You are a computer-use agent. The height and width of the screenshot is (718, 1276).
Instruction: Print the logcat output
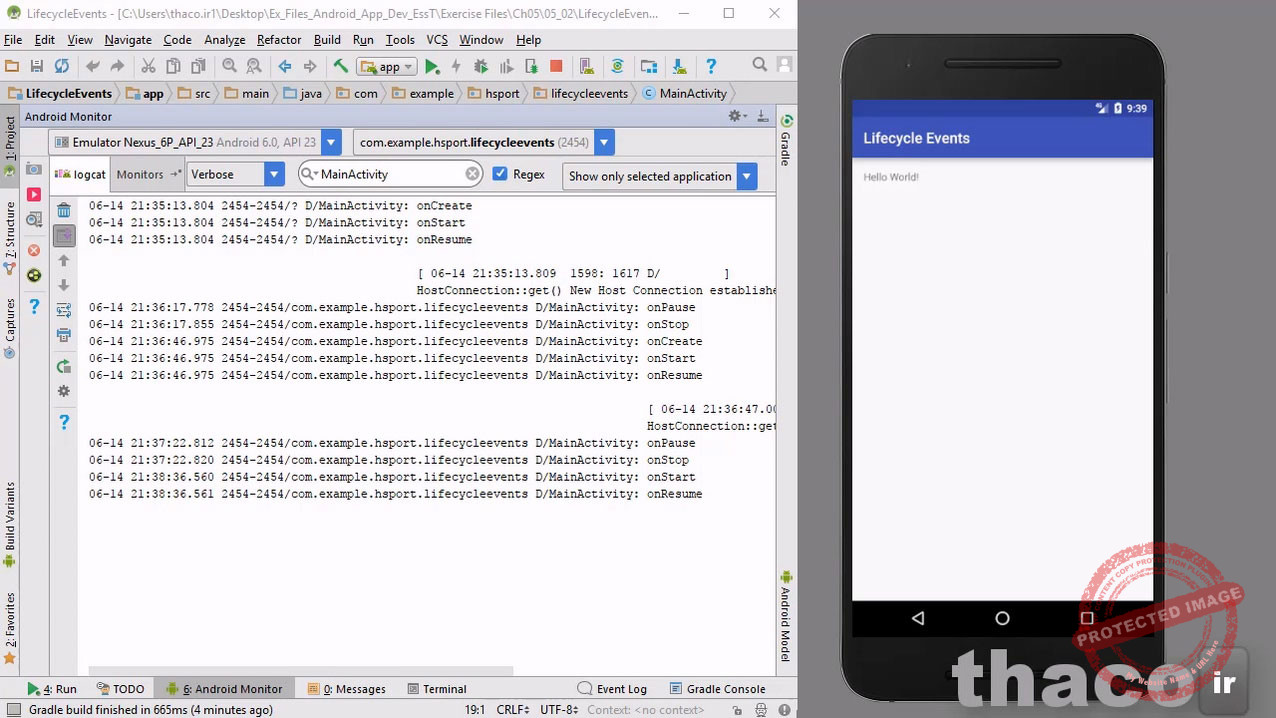tap(63, 335)
